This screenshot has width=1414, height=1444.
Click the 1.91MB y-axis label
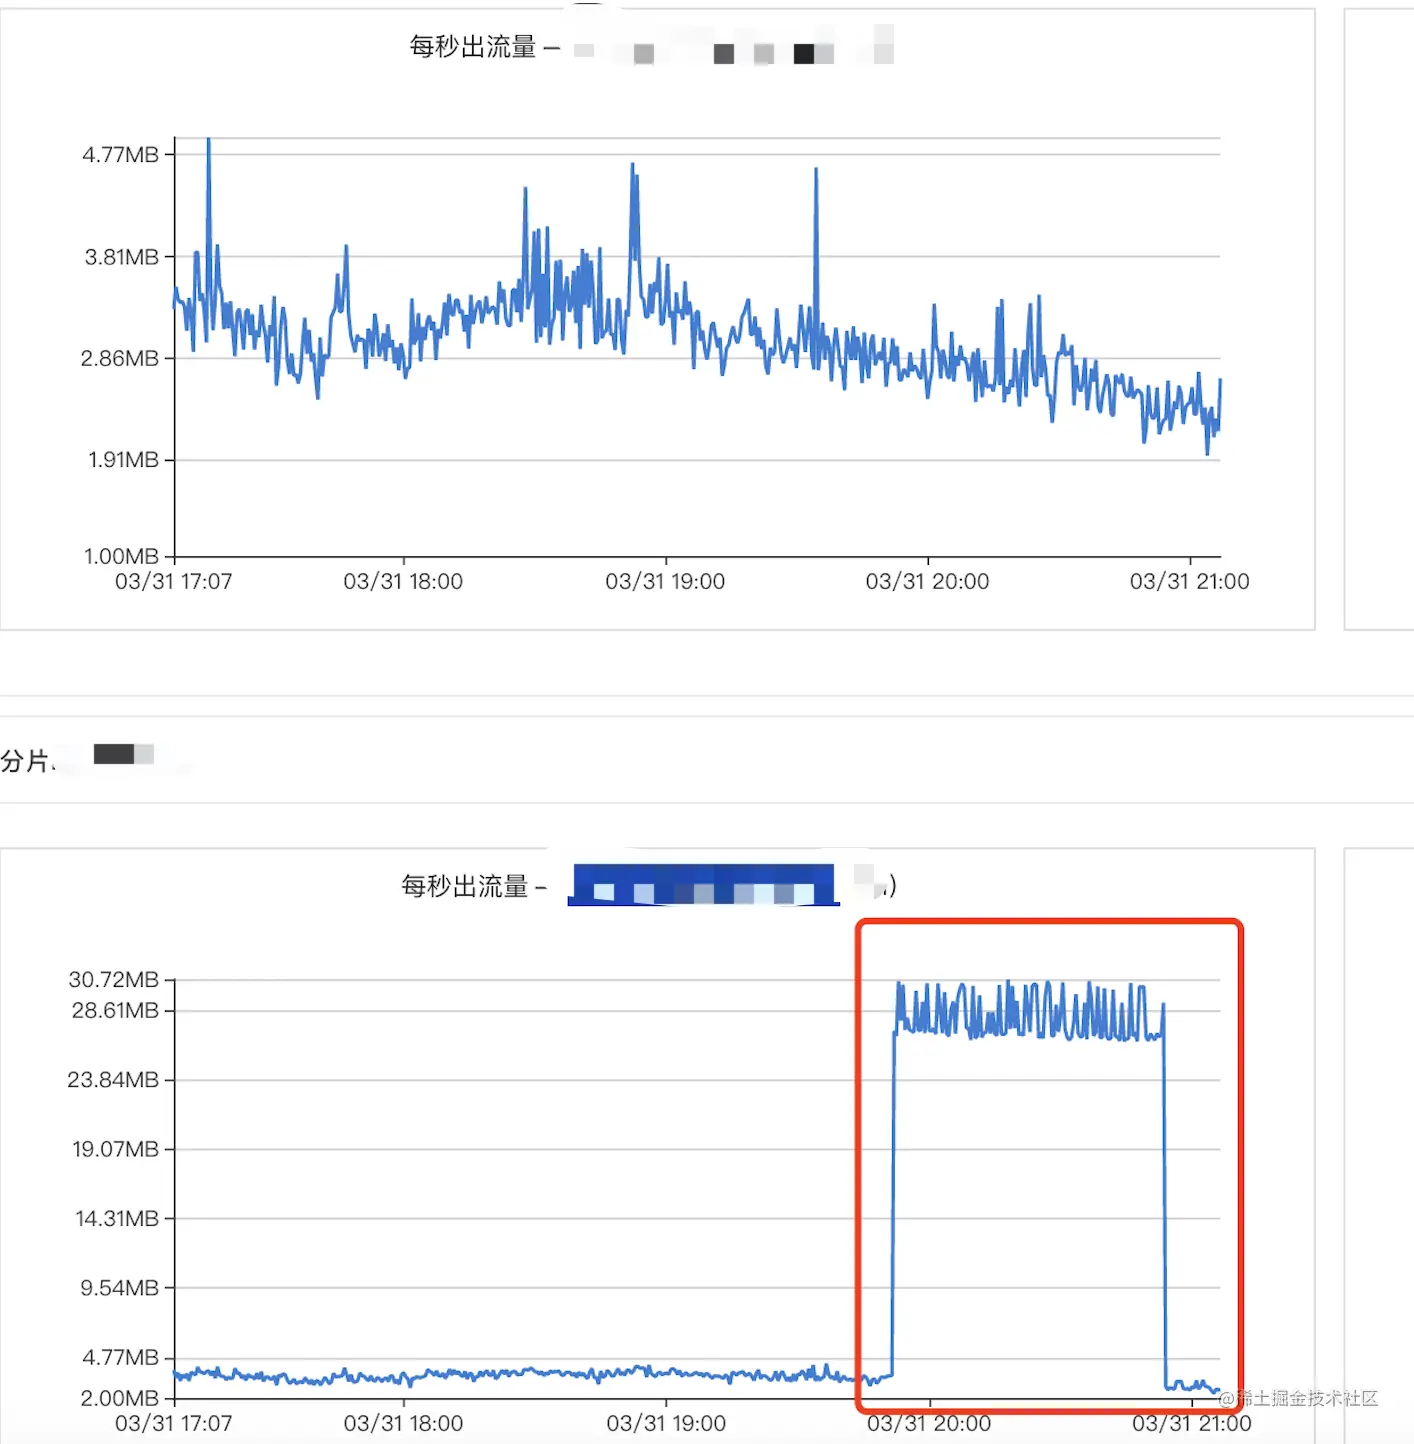[123, 460]
